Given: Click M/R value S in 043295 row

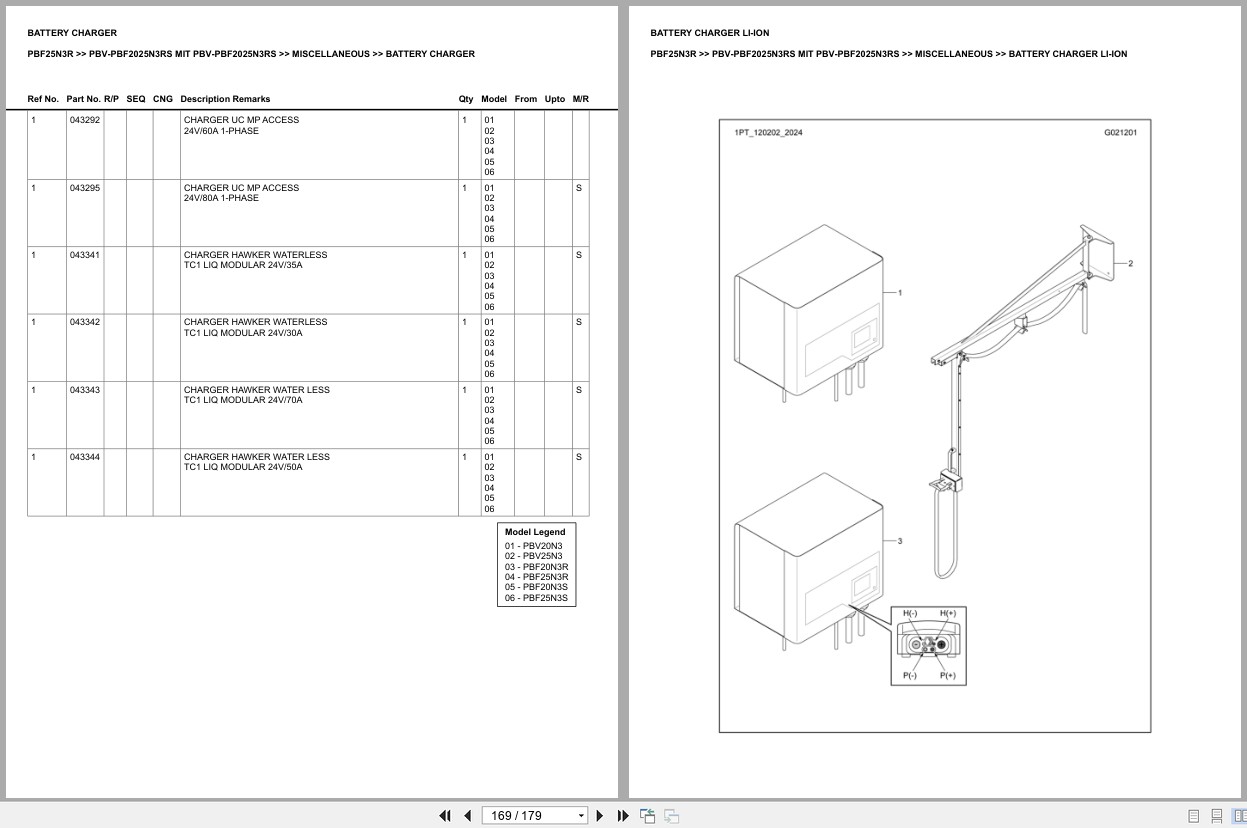Looking at the screenshot, I should pos(578,188).
